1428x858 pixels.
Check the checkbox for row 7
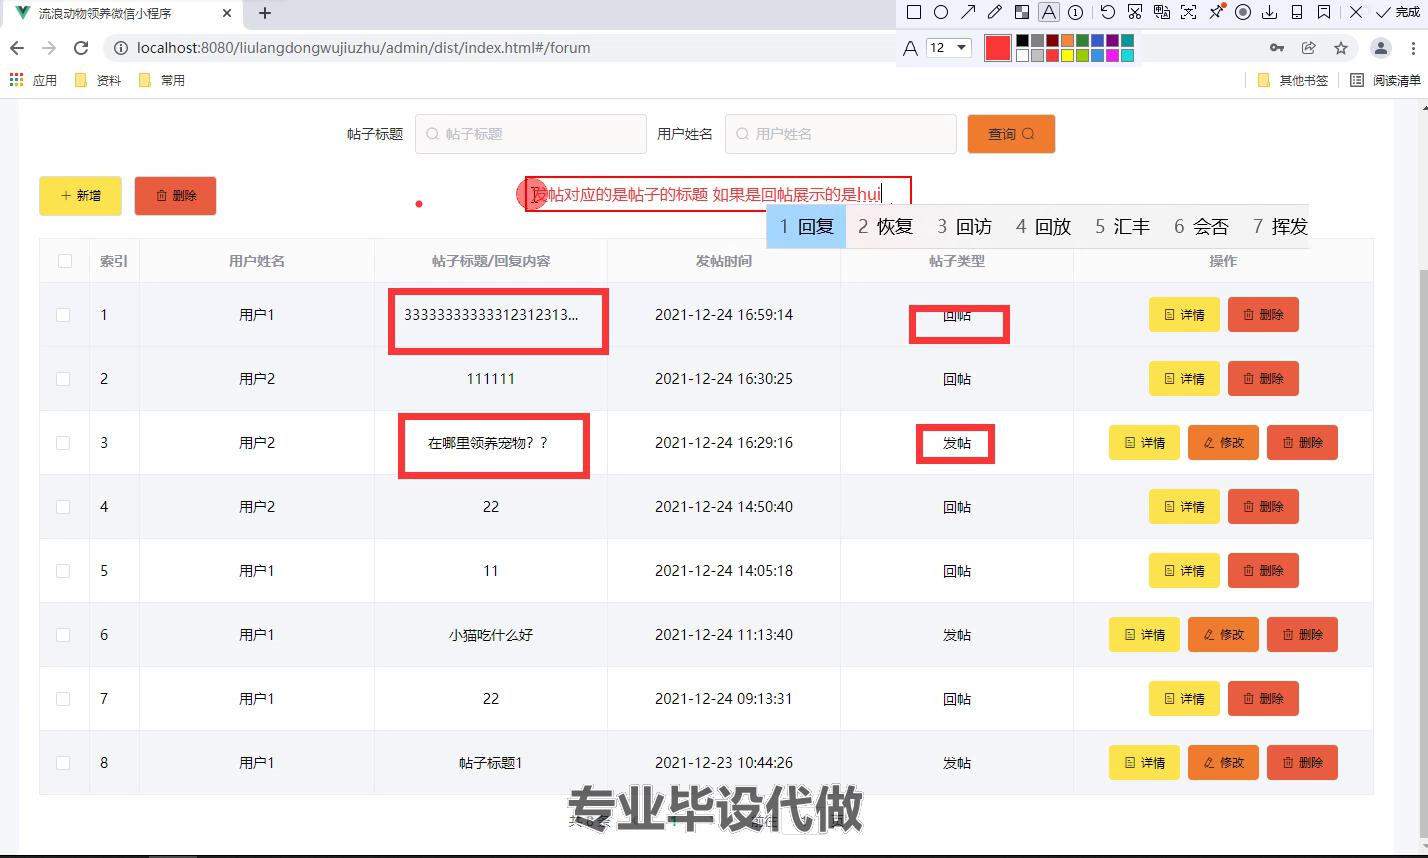point(63,699)
